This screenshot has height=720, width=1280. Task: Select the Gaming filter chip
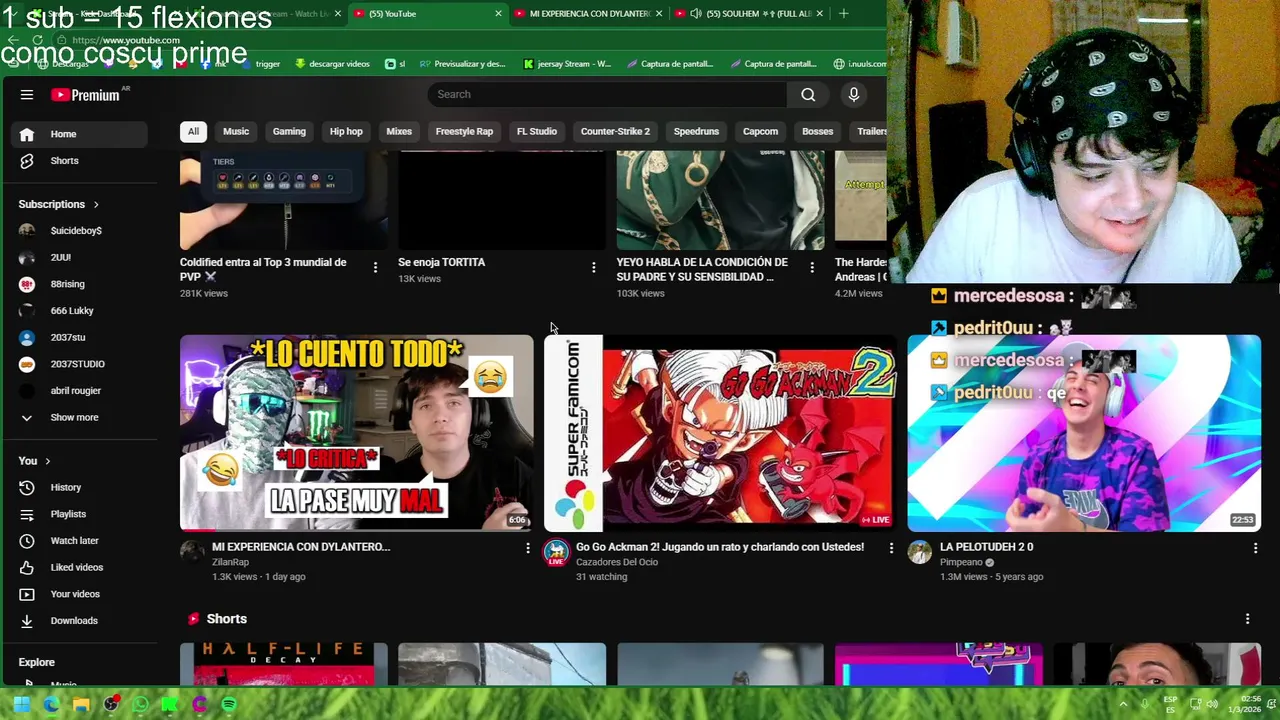pyautogui.click(x=289, y=131)
